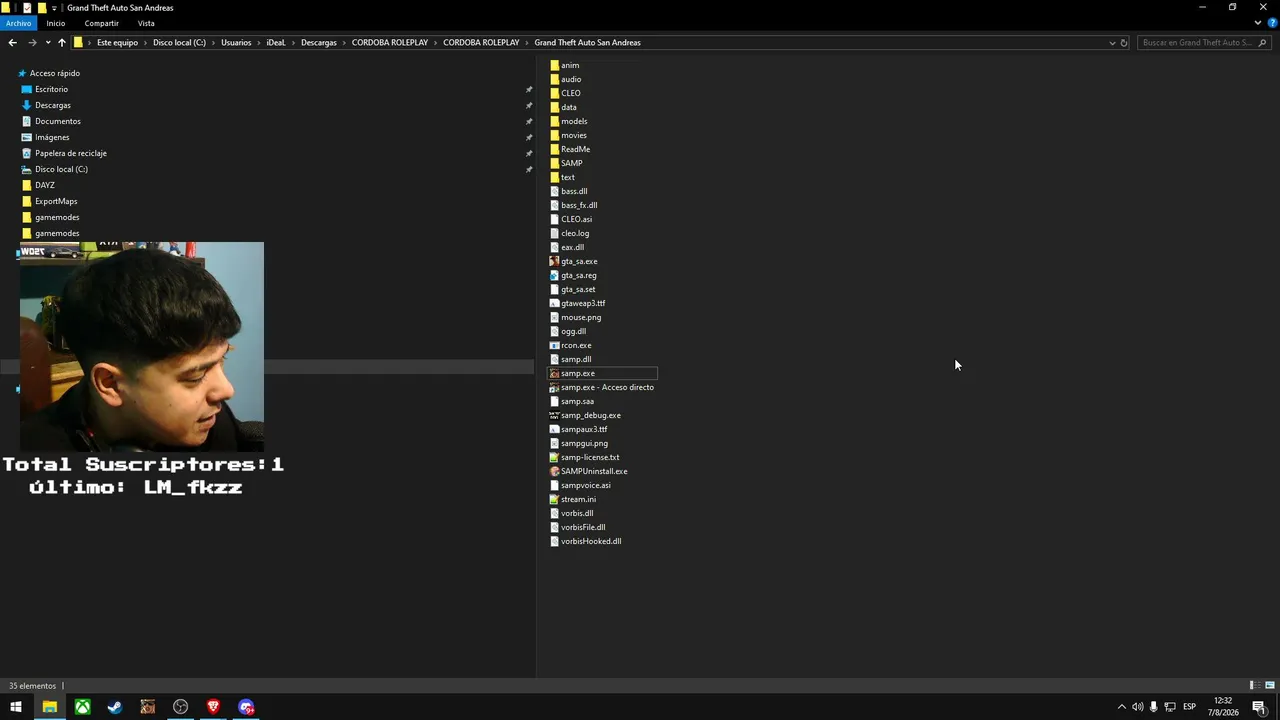Select the mouse.png image file icon
Viewport: 1280px width, 720px height.
click(x=554, y=317)
